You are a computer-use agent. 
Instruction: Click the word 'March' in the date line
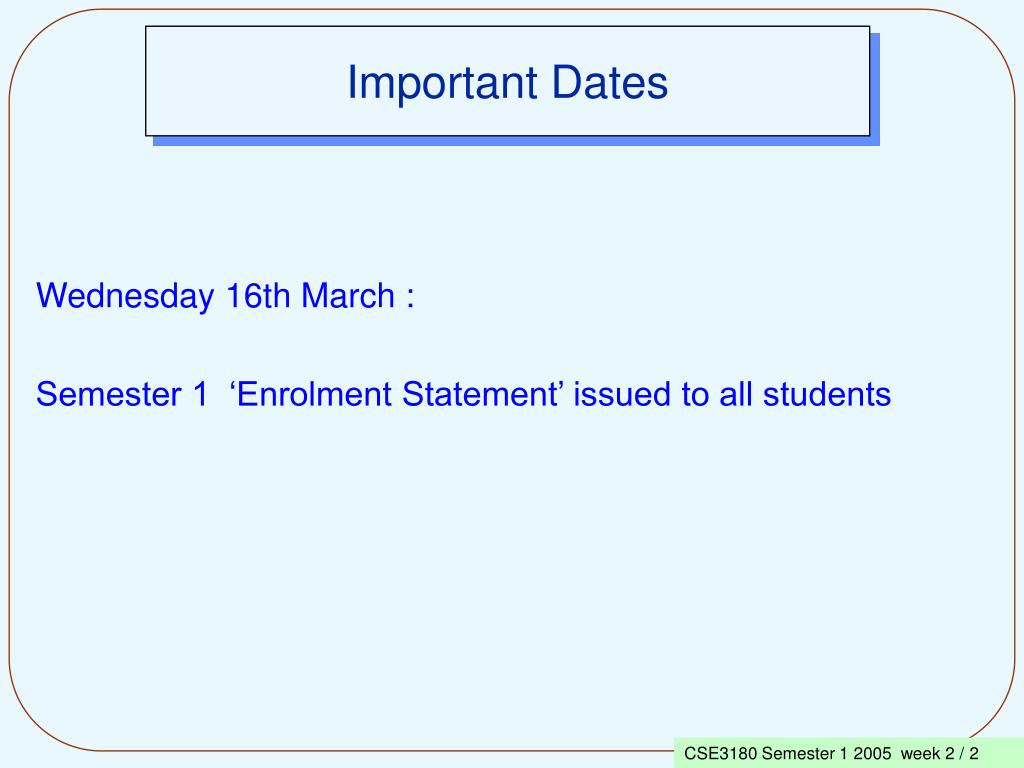tap(347, 295)
